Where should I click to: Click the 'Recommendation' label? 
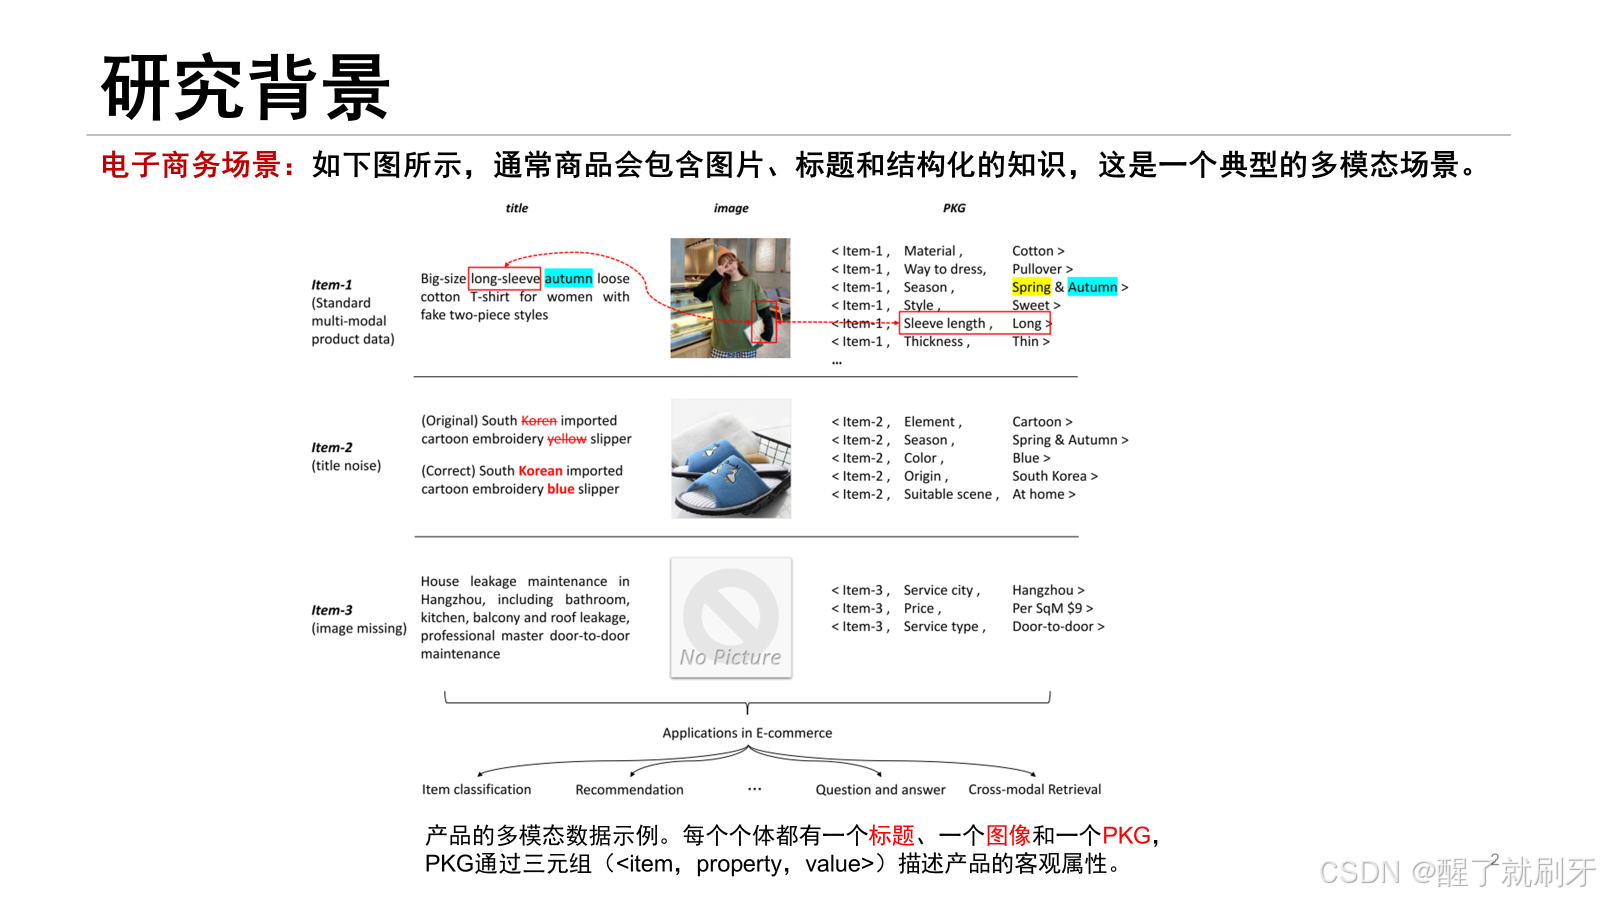pyautogui.click(x=630, y=789)
